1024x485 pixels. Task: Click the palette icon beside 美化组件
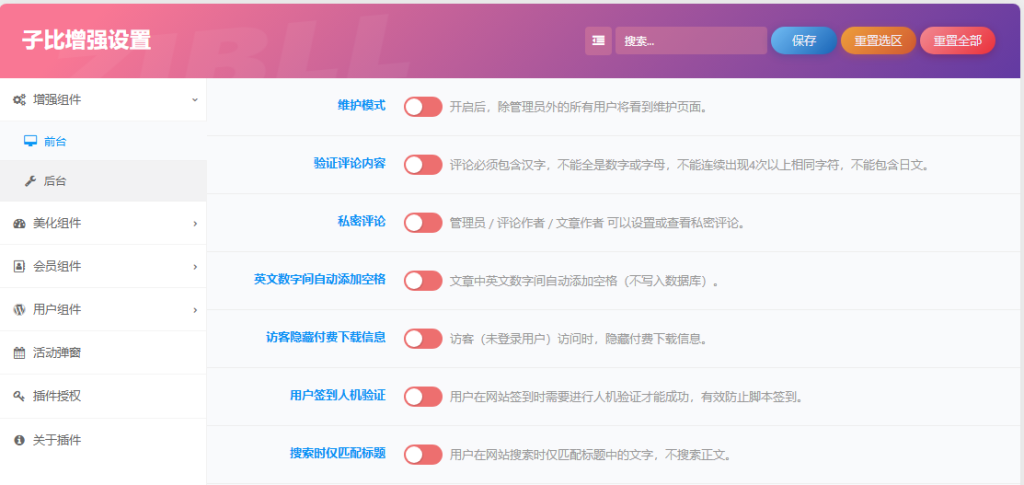click(x=20, y=223)
